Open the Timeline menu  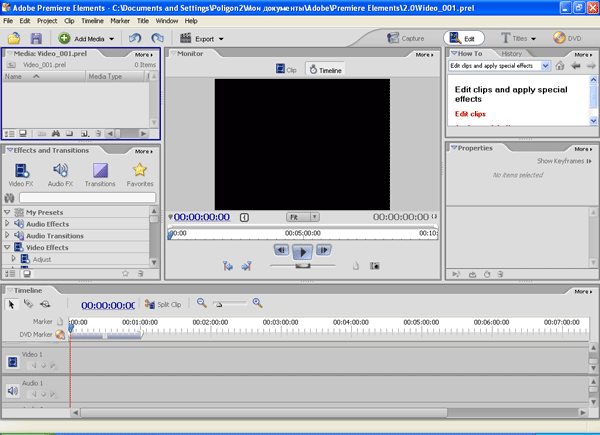(x=92, y=21)
